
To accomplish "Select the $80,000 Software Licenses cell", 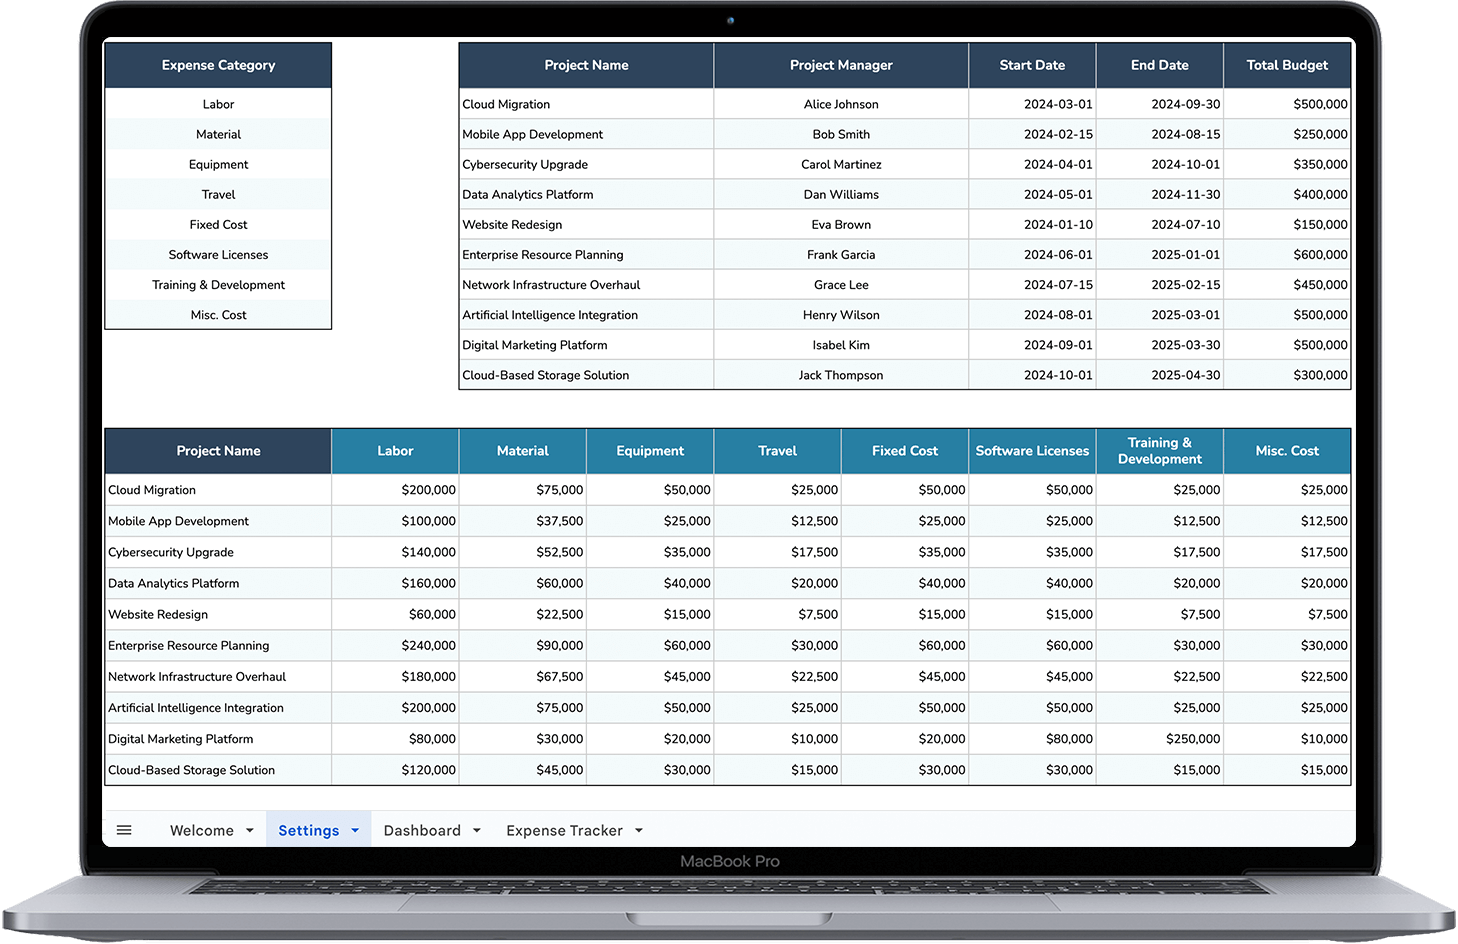I will pos(1032,739).
